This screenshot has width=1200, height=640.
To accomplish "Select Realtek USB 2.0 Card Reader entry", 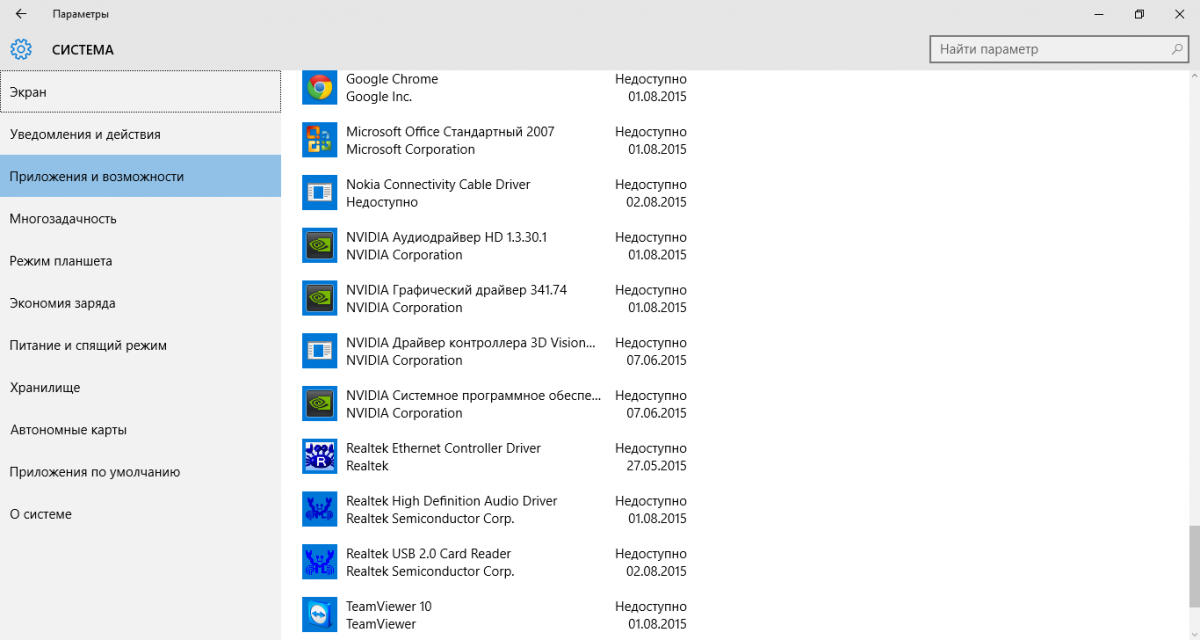I will (428, 562).
